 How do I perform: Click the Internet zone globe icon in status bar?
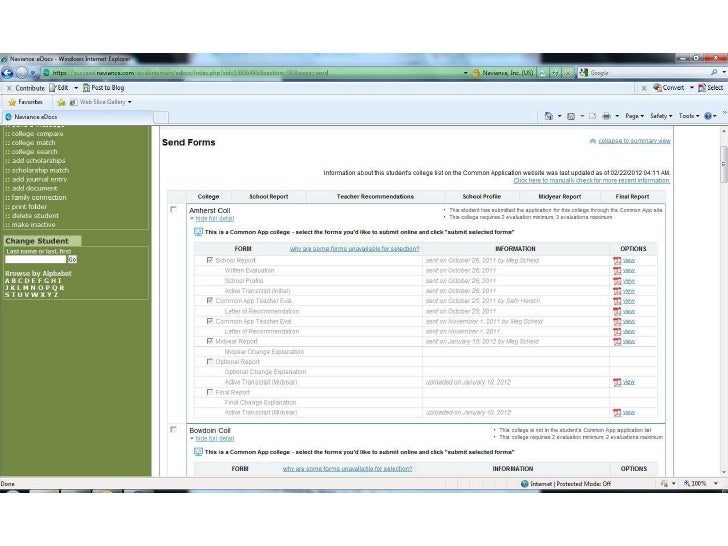coord(525,484)
